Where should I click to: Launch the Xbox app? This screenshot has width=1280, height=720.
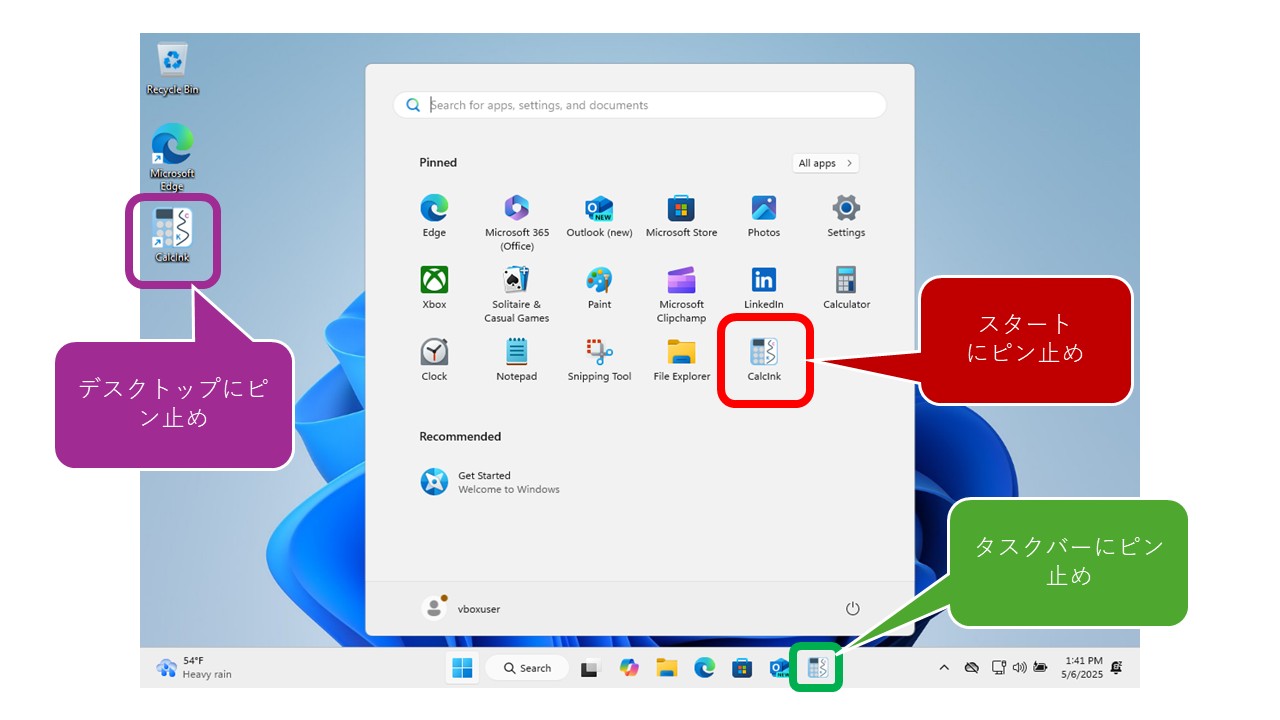tap(434, 288)
